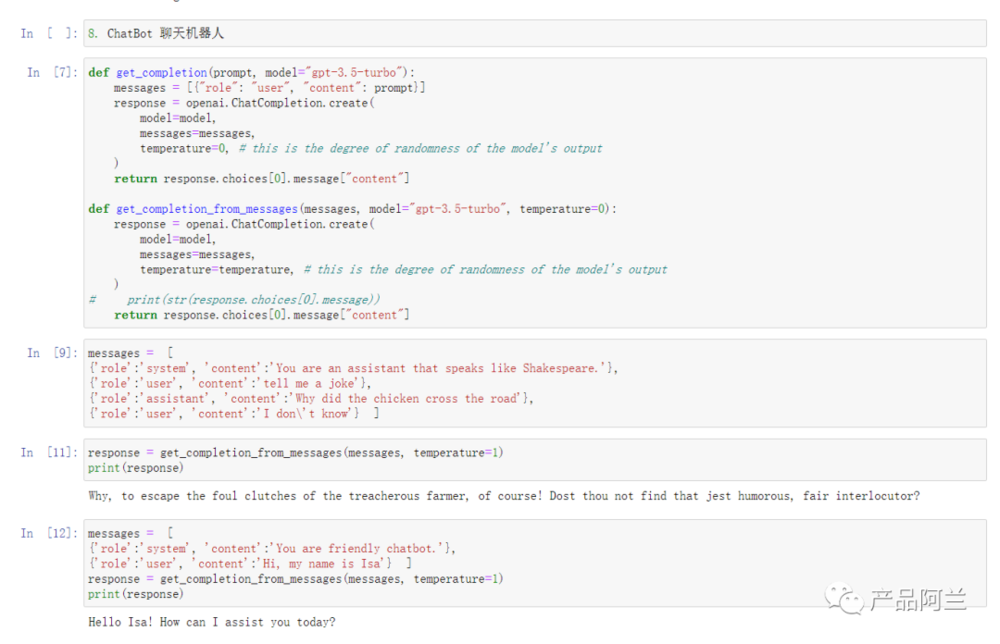This screenshot has height=644, width=1000.
Task: Click 'print(response)' in cell 12
Action: point(136,594)
